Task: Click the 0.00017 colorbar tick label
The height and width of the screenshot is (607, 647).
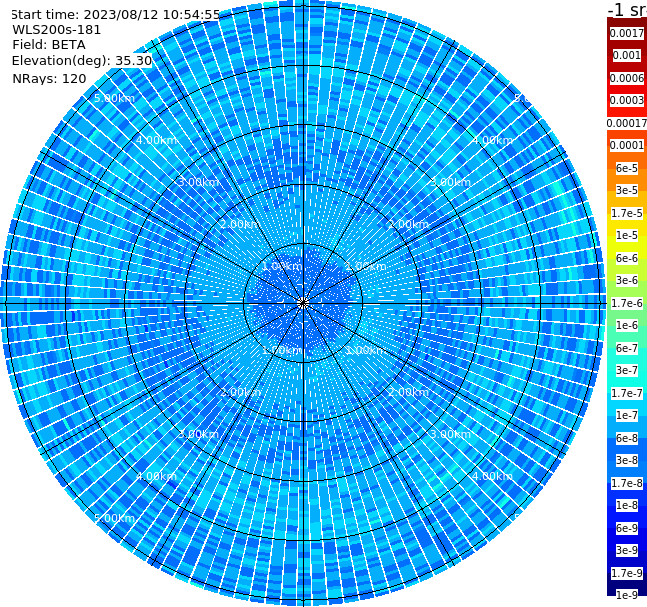Action: click(x=627, y=123)
